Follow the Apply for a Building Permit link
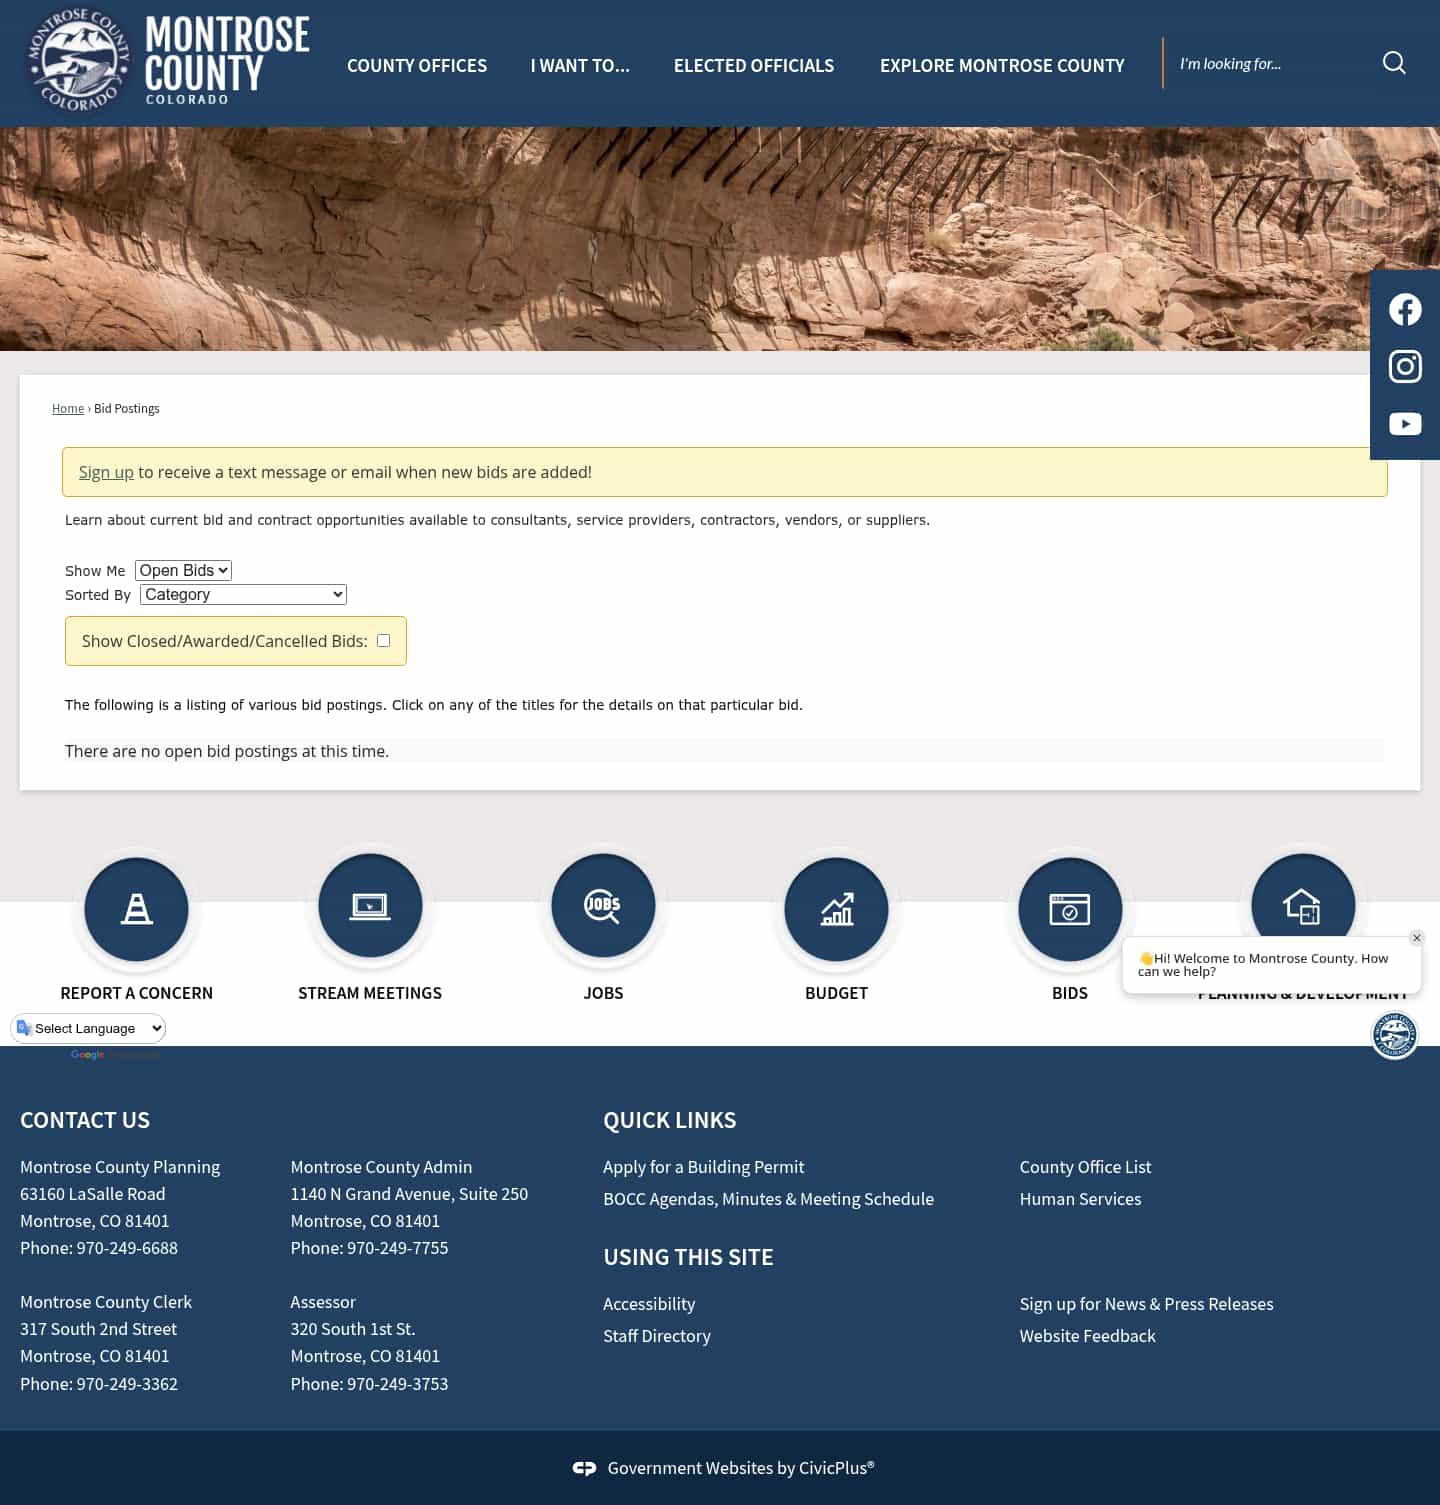 (703, 1167)
